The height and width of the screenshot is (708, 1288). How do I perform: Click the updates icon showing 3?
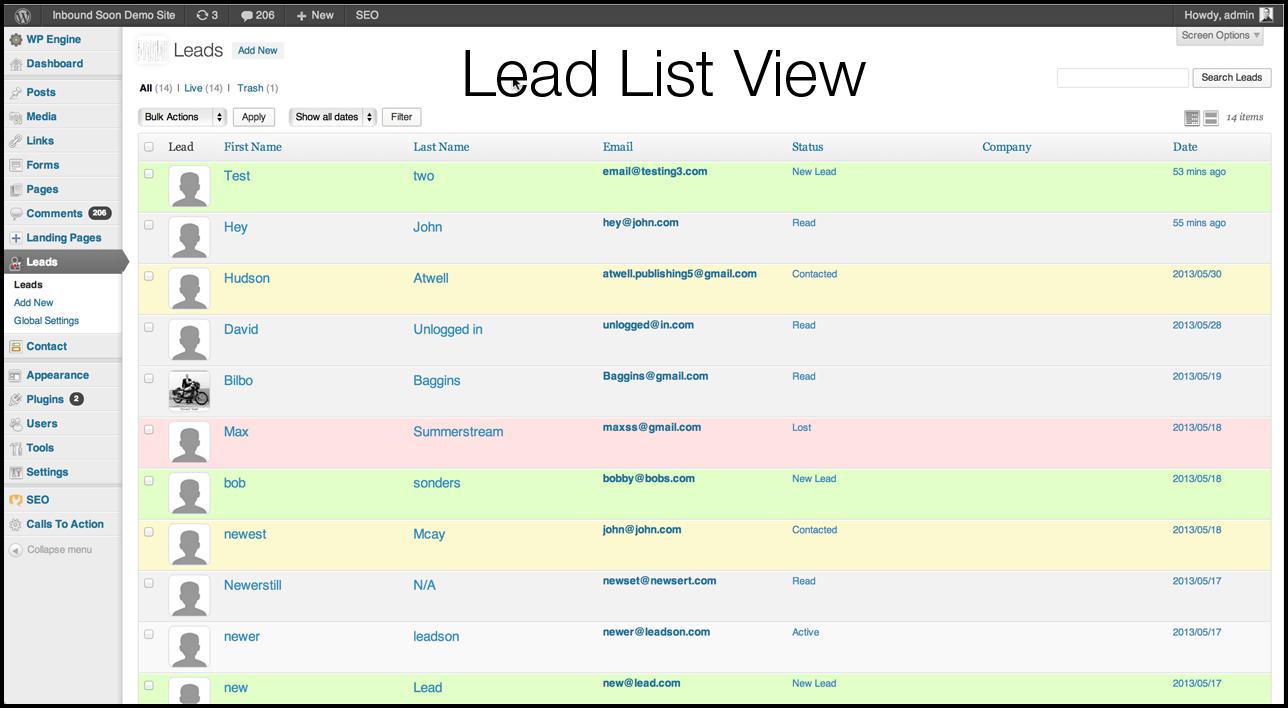(208, 15)
